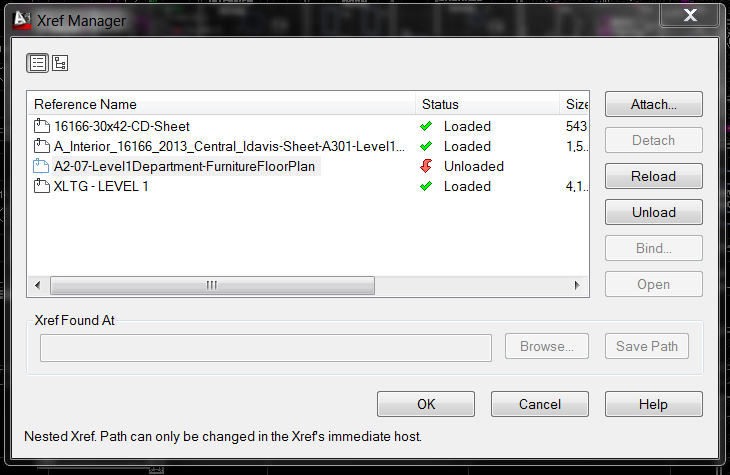Click the A_Interior_16166 xref file icon
This screenshot has height=475, width=730.
(x=42, y=146)
